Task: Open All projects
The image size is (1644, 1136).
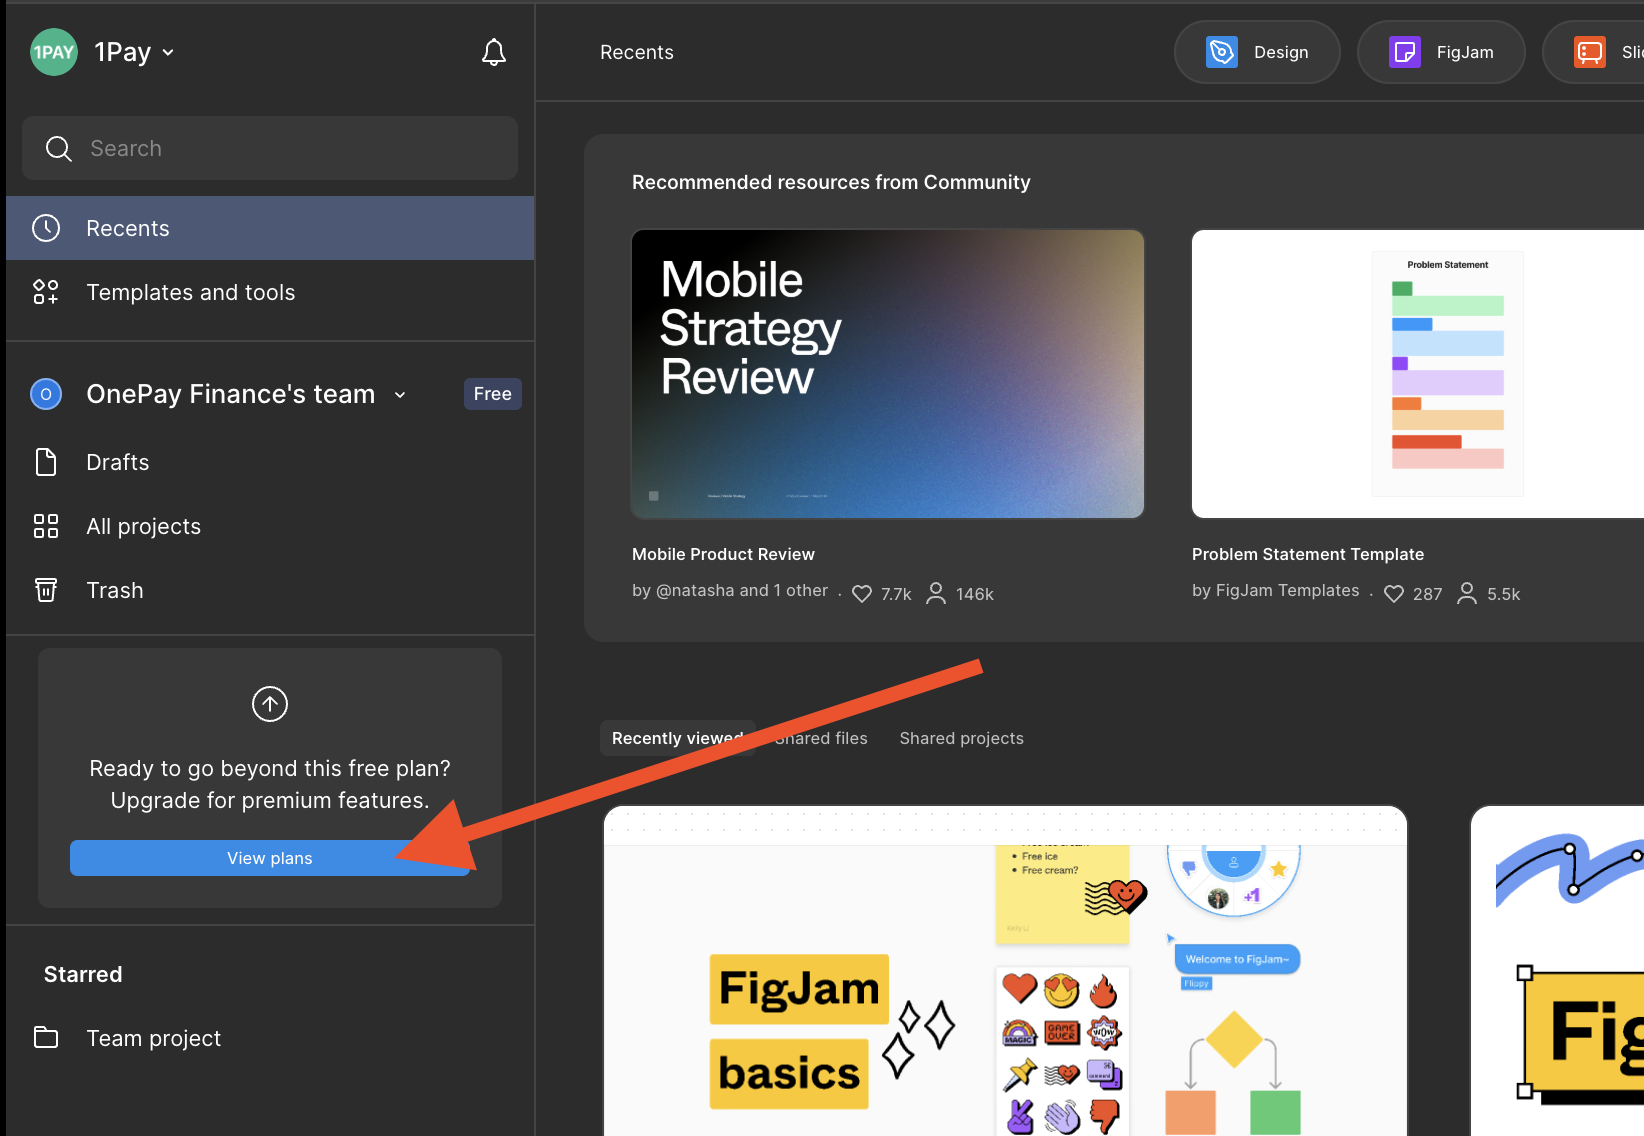Action: point(270,526)
